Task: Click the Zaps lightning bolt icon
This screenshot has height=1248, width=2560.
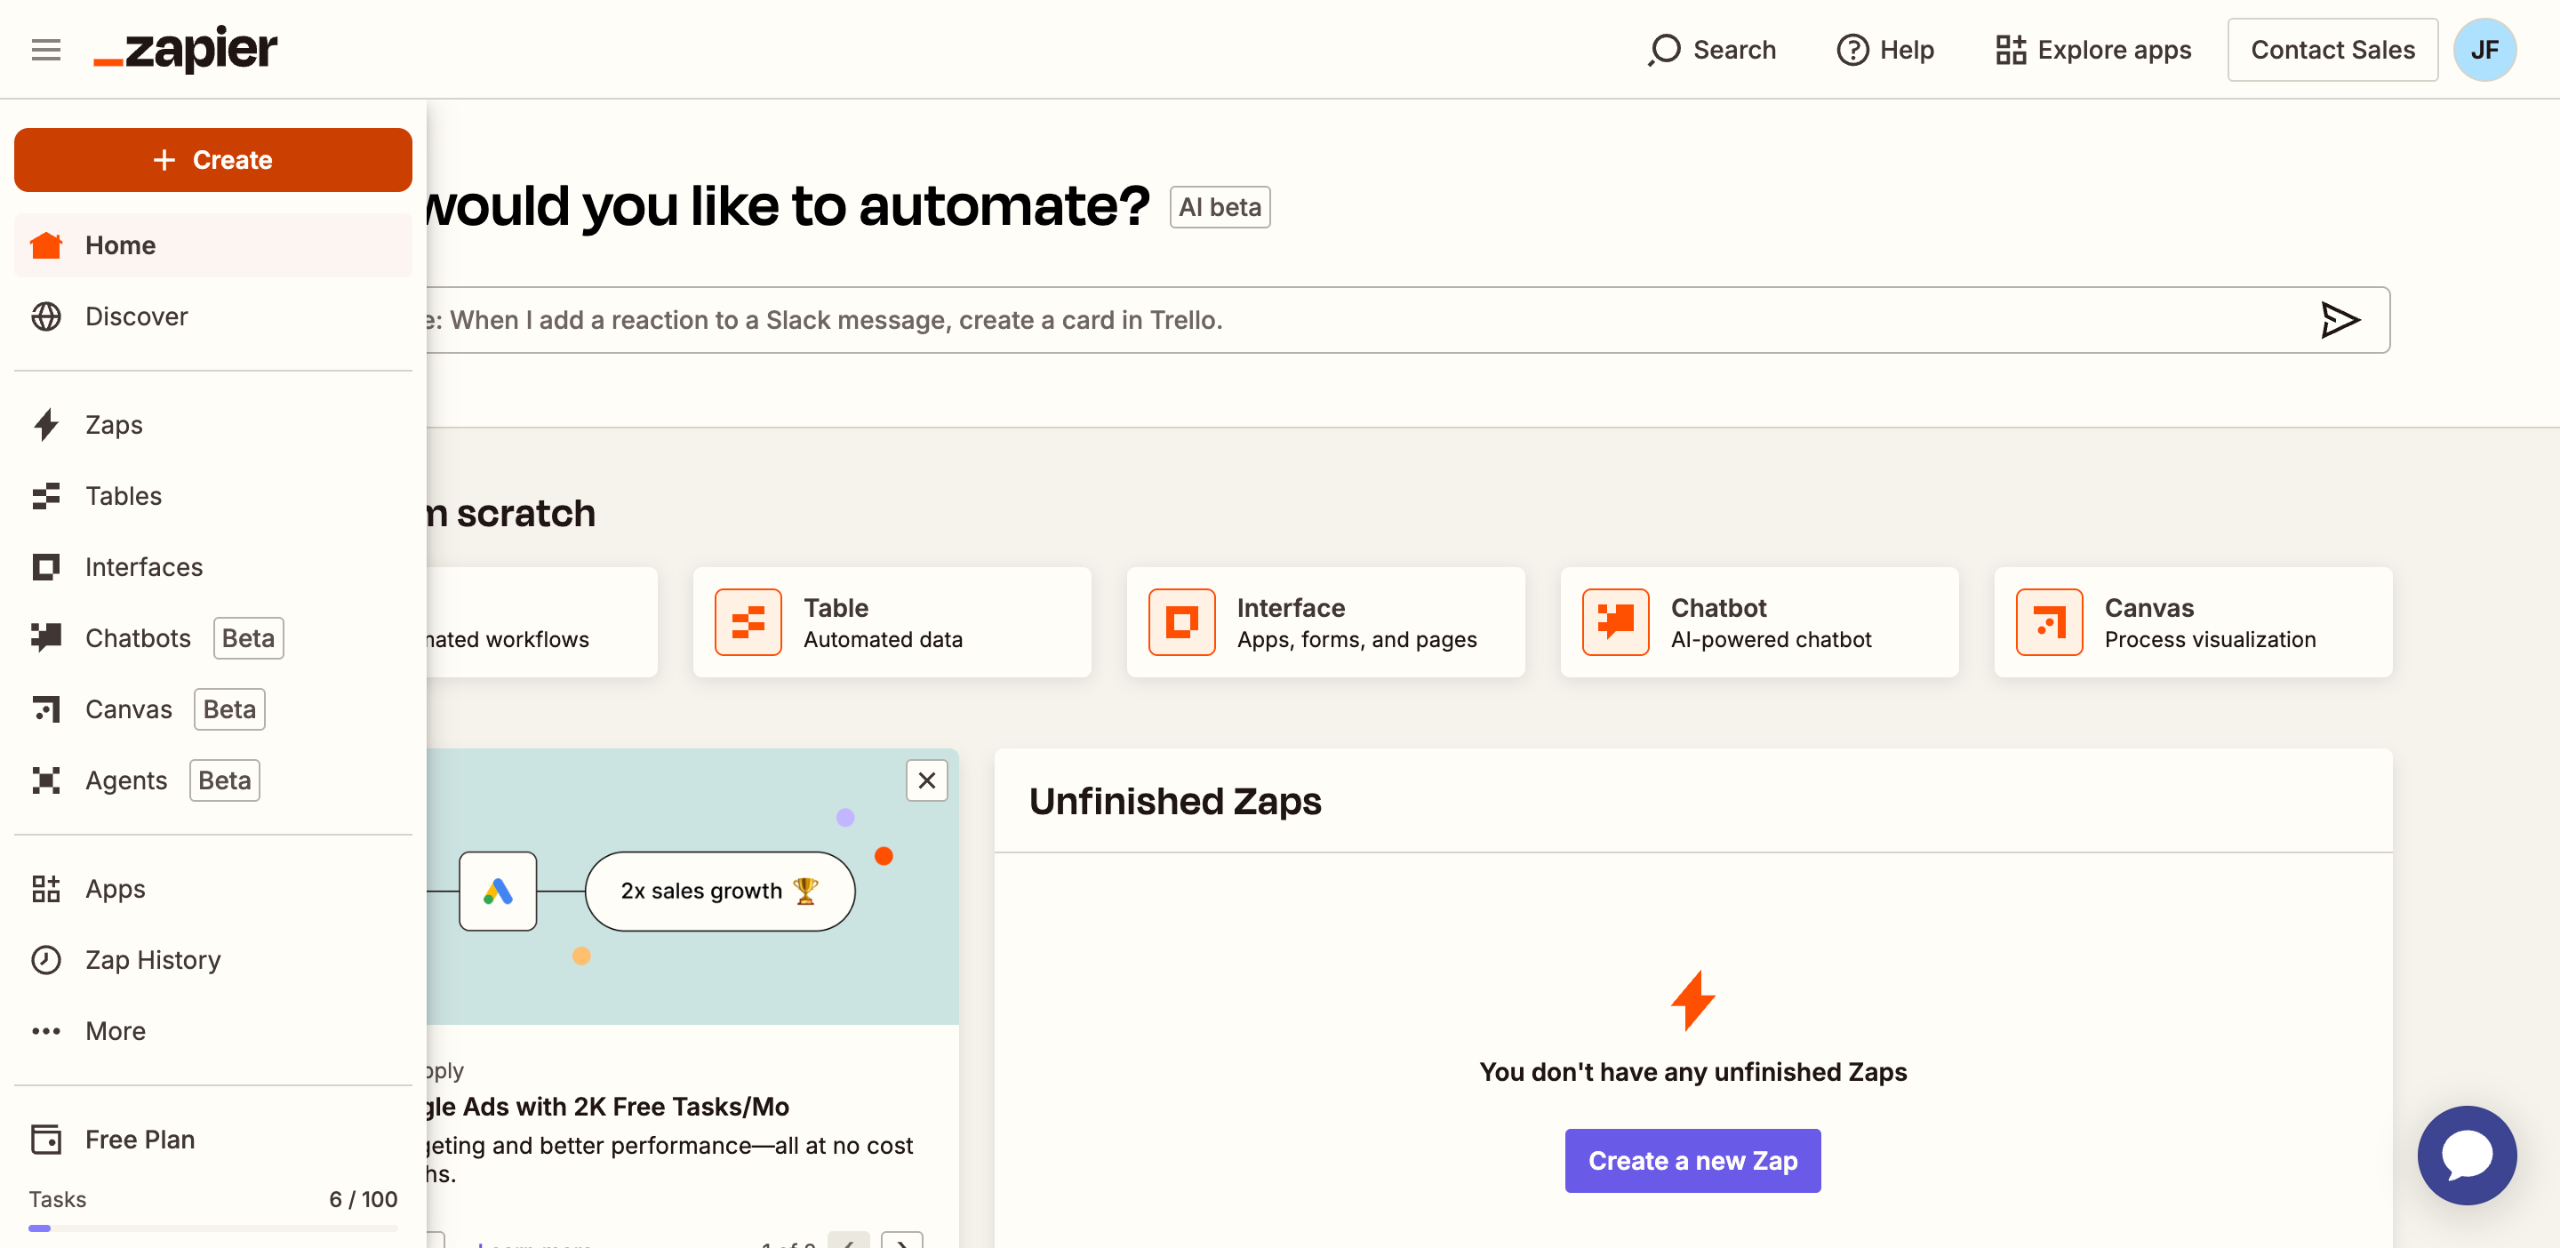Action: tap(46, 425)
